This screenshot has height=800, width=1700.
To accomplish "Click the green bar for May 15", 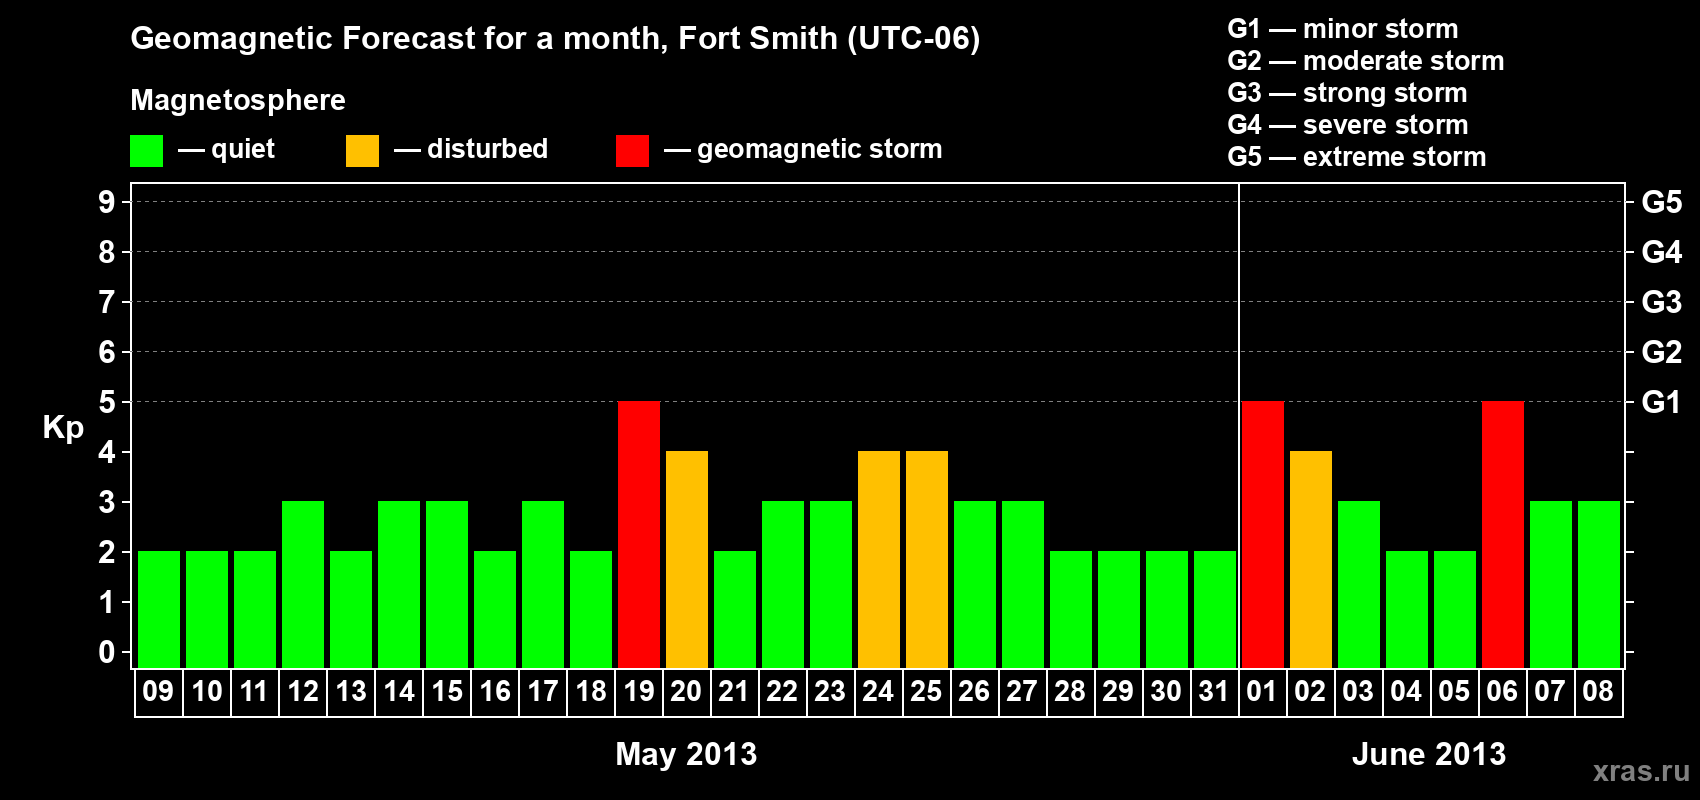I will 447,584.
